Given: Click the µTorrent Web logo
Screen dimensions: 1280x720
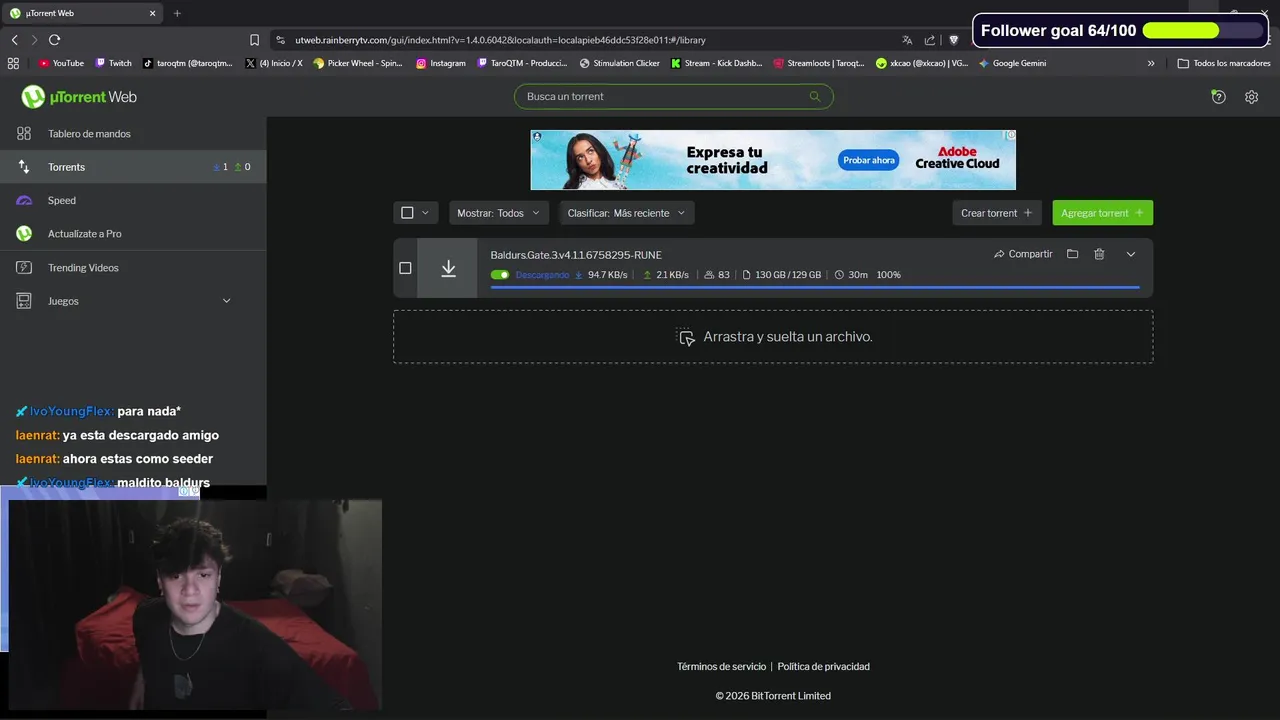Looking at the screenshot, I should (79, 97).
